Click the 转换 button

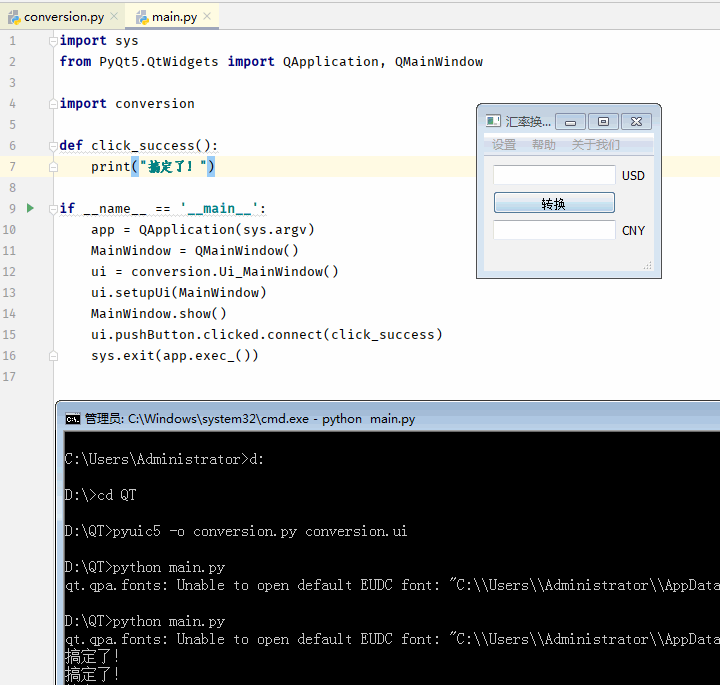(554, 202)
